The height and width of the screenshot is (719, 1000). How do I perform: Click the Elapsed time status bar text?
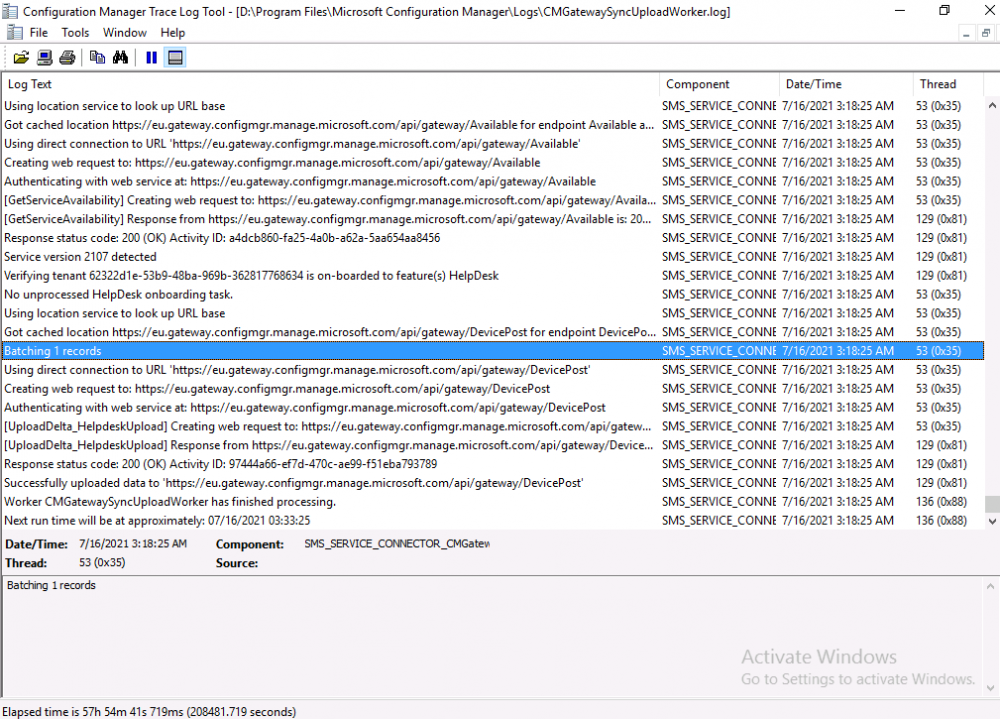(149, 711)
